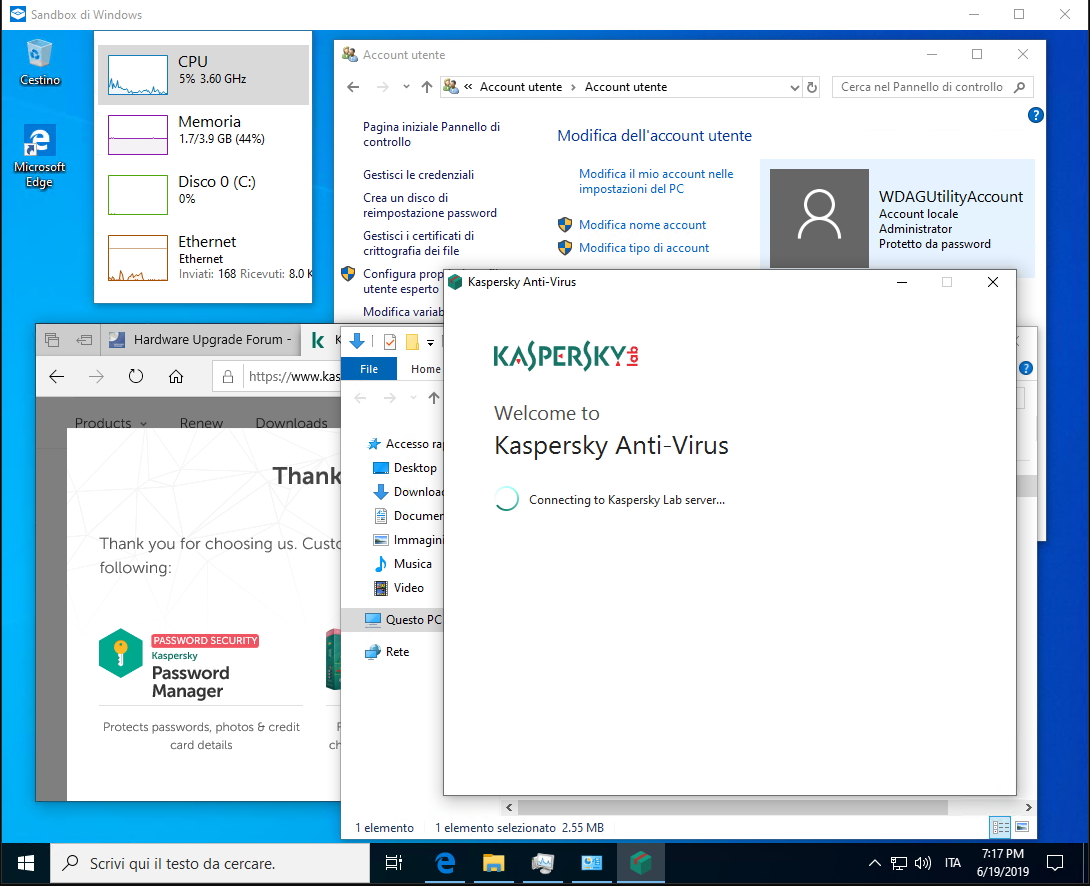This screenshot has width=1090, height=886.
Task: Click the WDAGUtilityAccount user avatar
Action: click(819, 218)
